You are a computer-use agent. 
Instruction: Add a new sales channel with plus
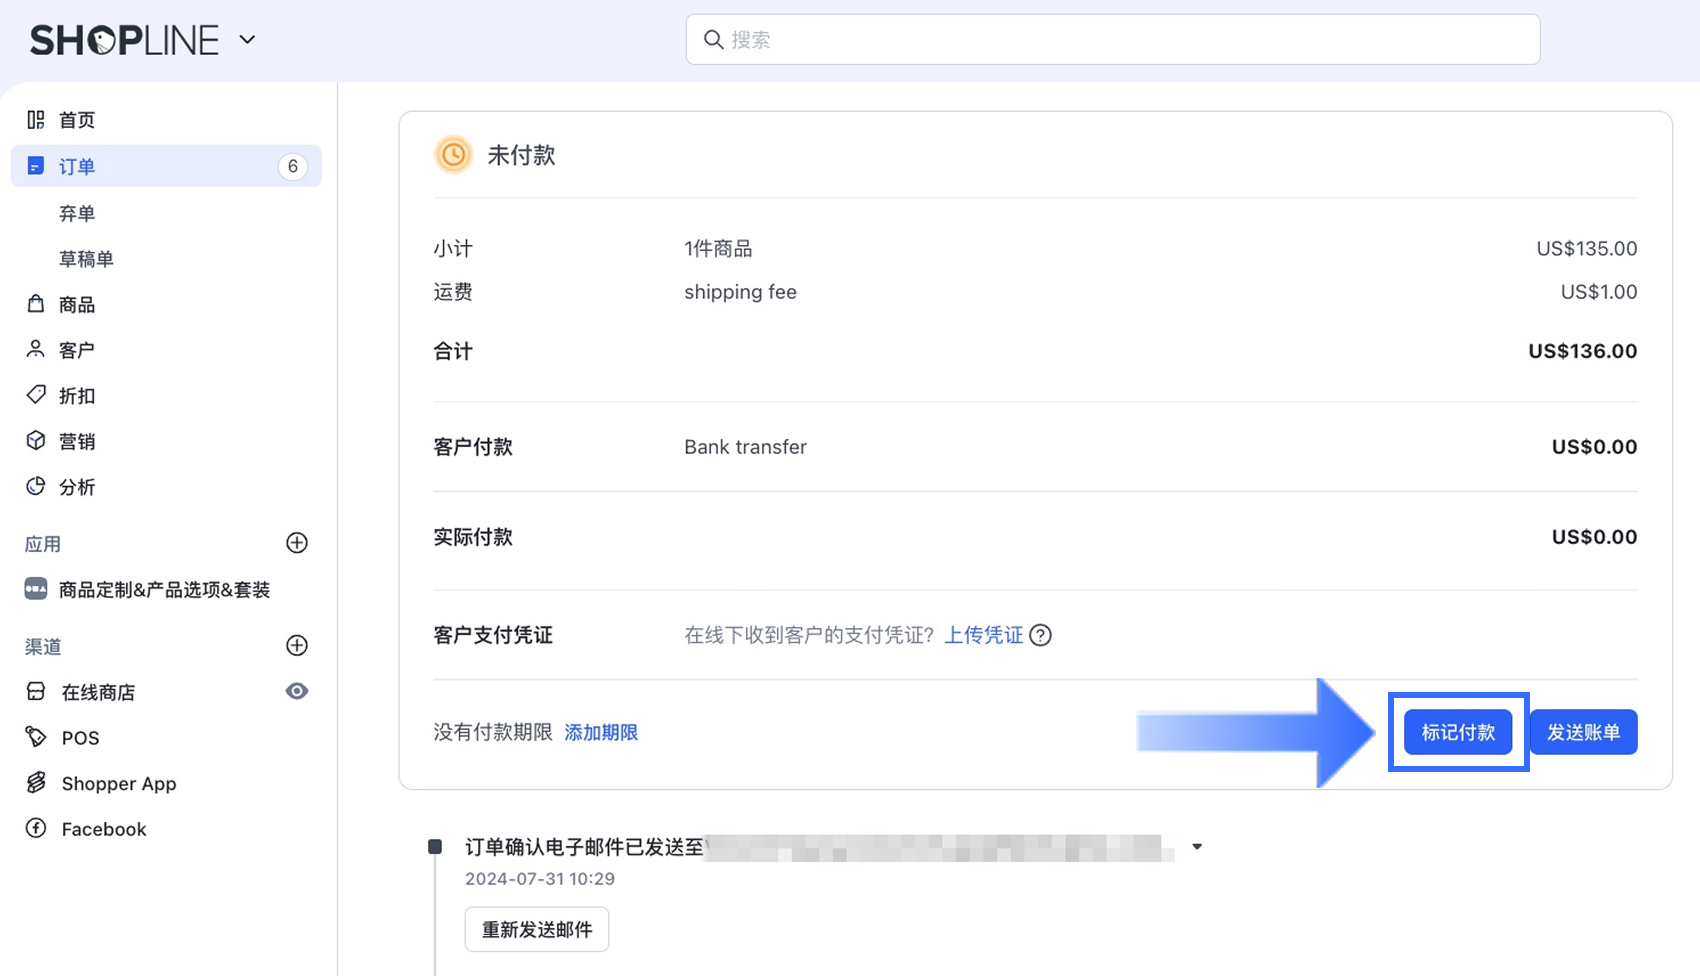tap(297, 646)
